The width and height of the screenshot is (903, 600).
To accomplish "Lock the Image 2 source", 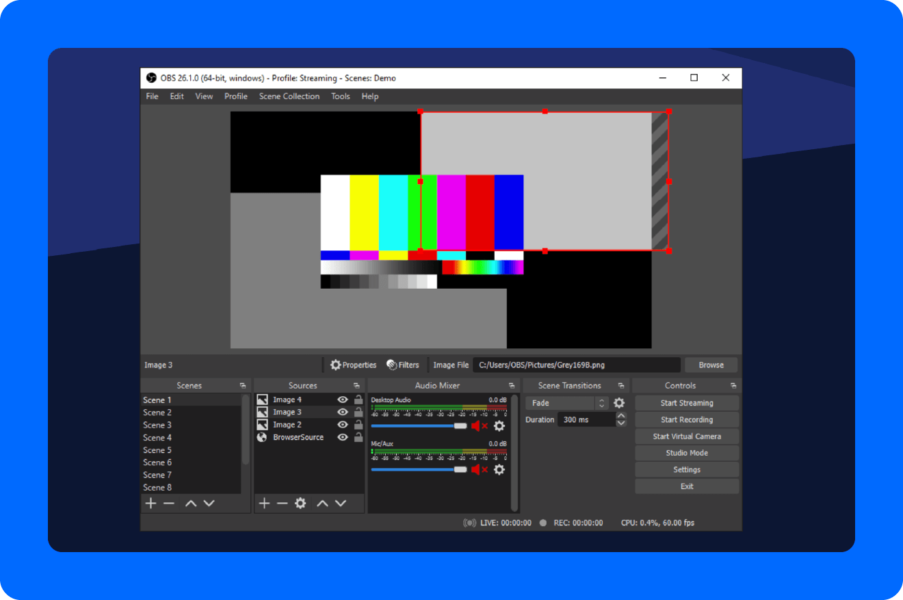I will (x=357, y=425).
